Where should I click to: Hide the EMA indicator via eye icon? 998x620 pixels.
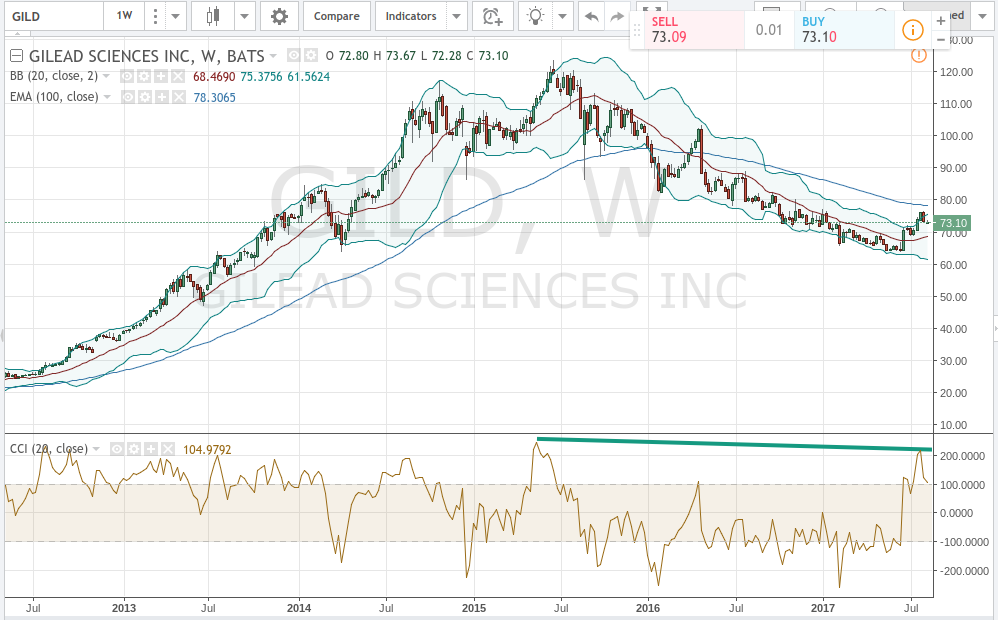128,97
